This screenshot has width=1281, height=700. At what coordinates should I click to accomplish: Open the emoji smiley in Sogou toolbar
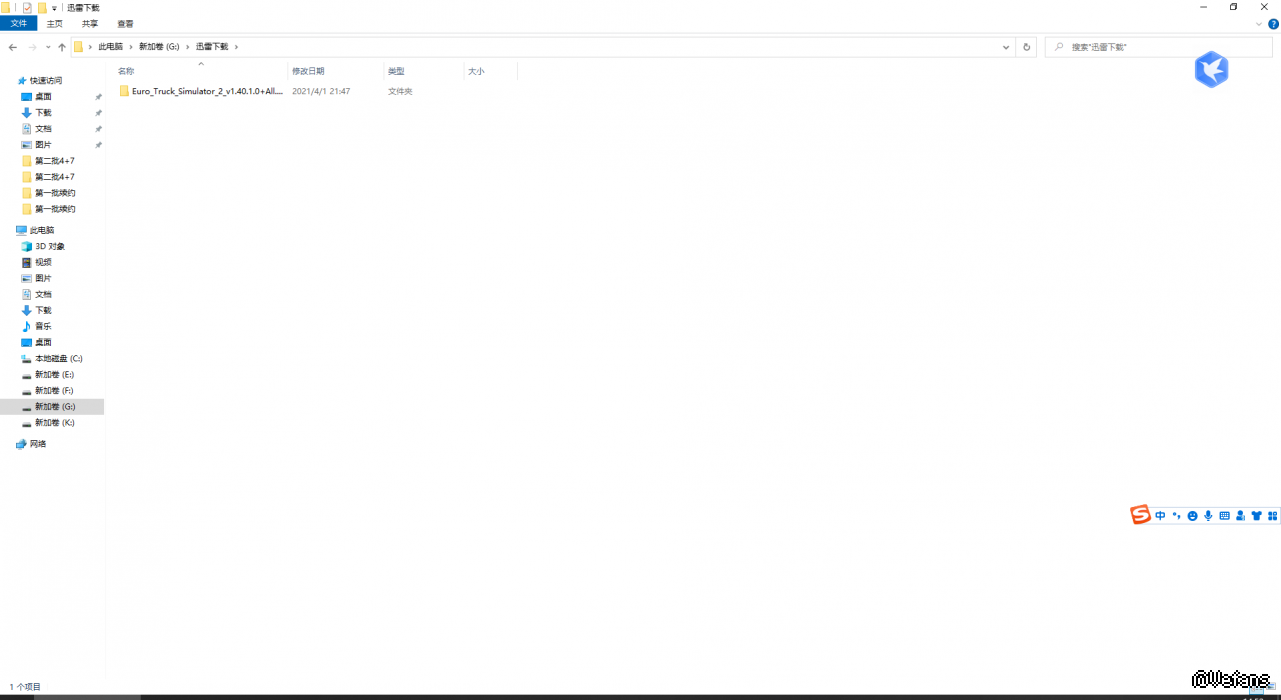[1192, 516]
